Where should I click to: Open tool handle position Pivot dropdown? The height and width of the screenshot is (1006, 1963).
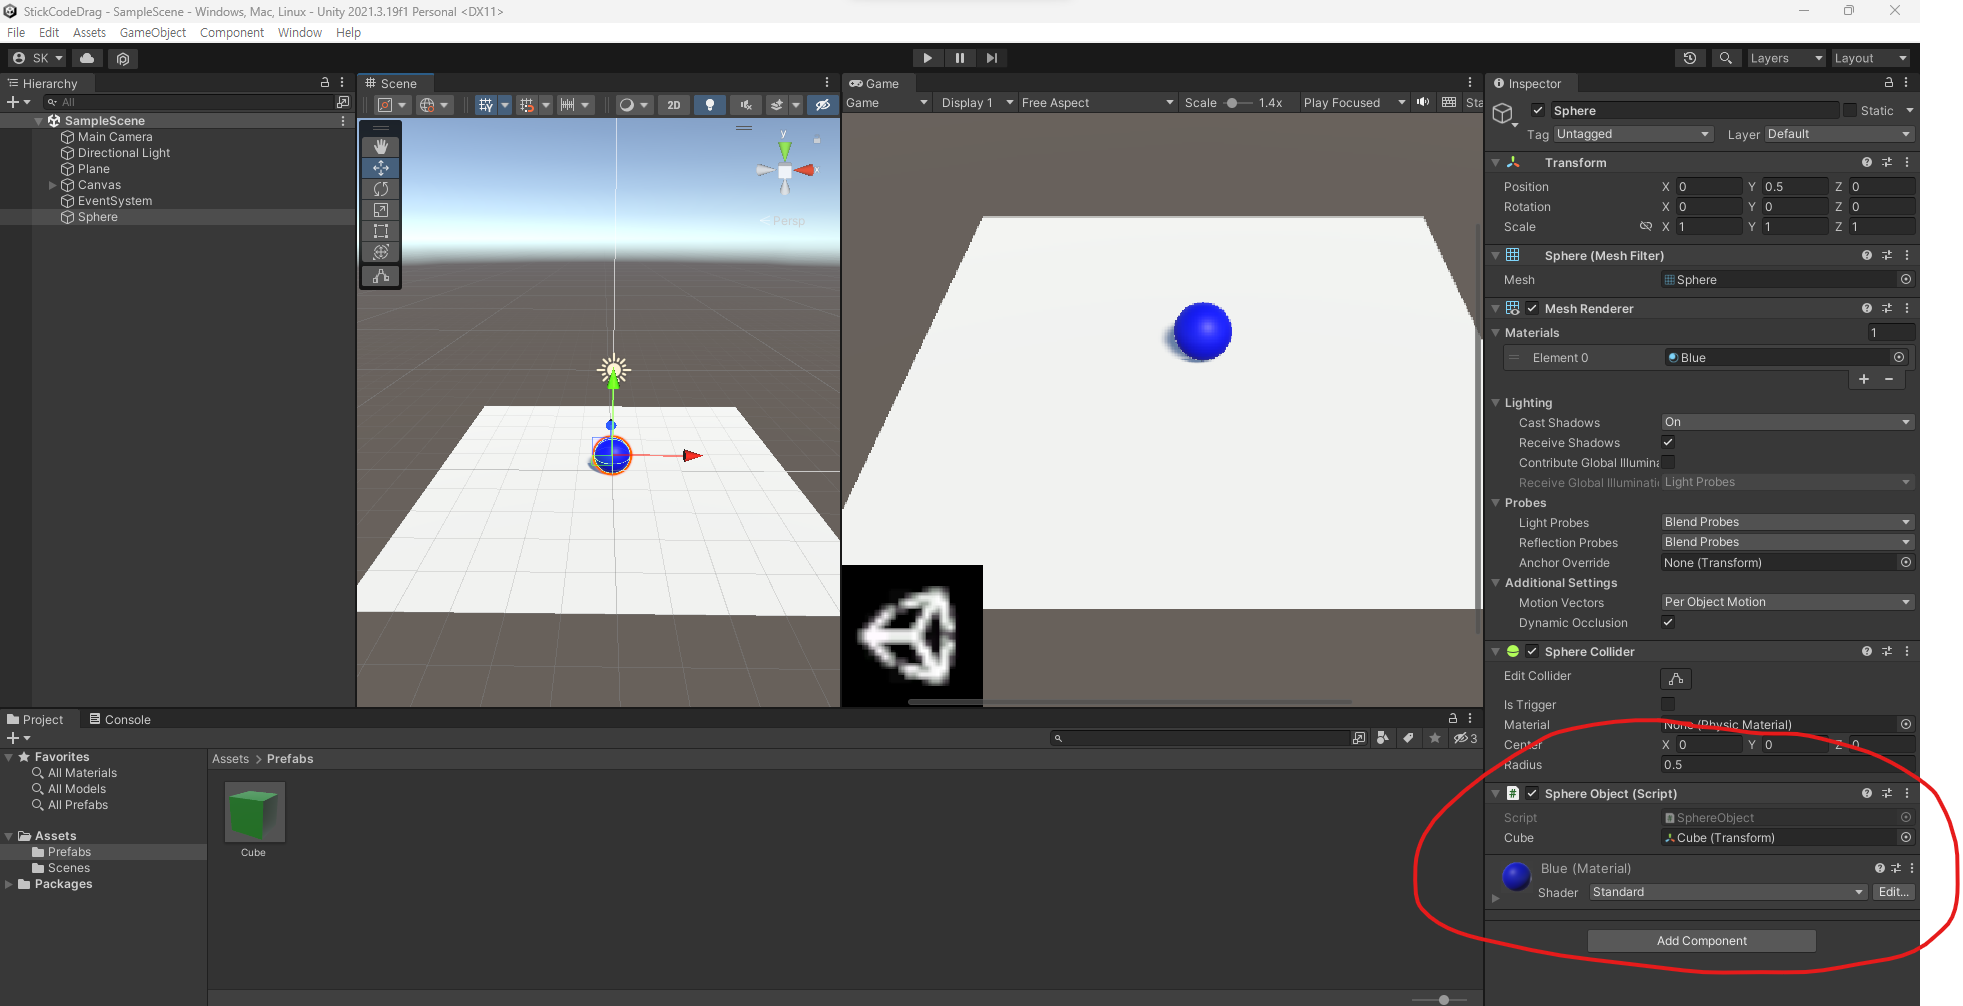(x=392, y=104)
